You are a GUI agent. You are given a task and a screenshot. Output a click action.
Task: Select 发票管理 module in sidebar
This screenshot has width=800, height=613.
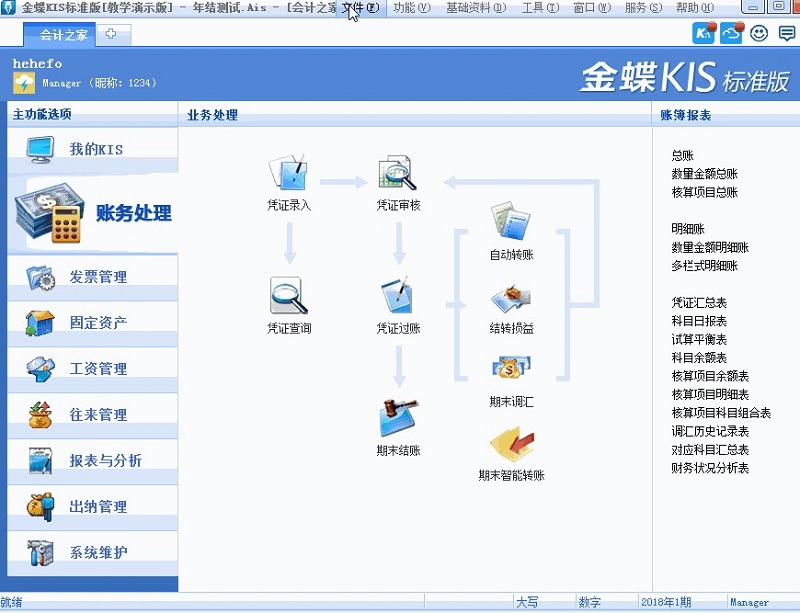click(x=93, y=277)
